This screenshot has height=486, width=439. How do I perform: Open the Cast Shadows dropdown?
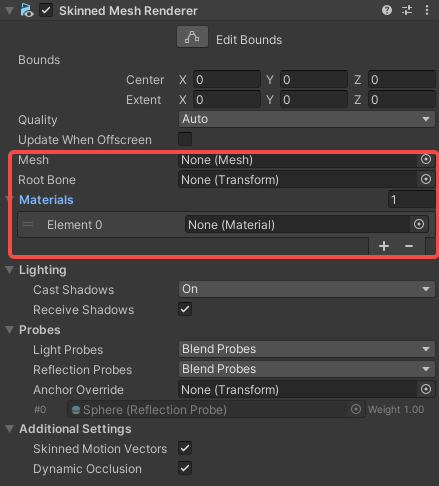click(x=306, y=289)
